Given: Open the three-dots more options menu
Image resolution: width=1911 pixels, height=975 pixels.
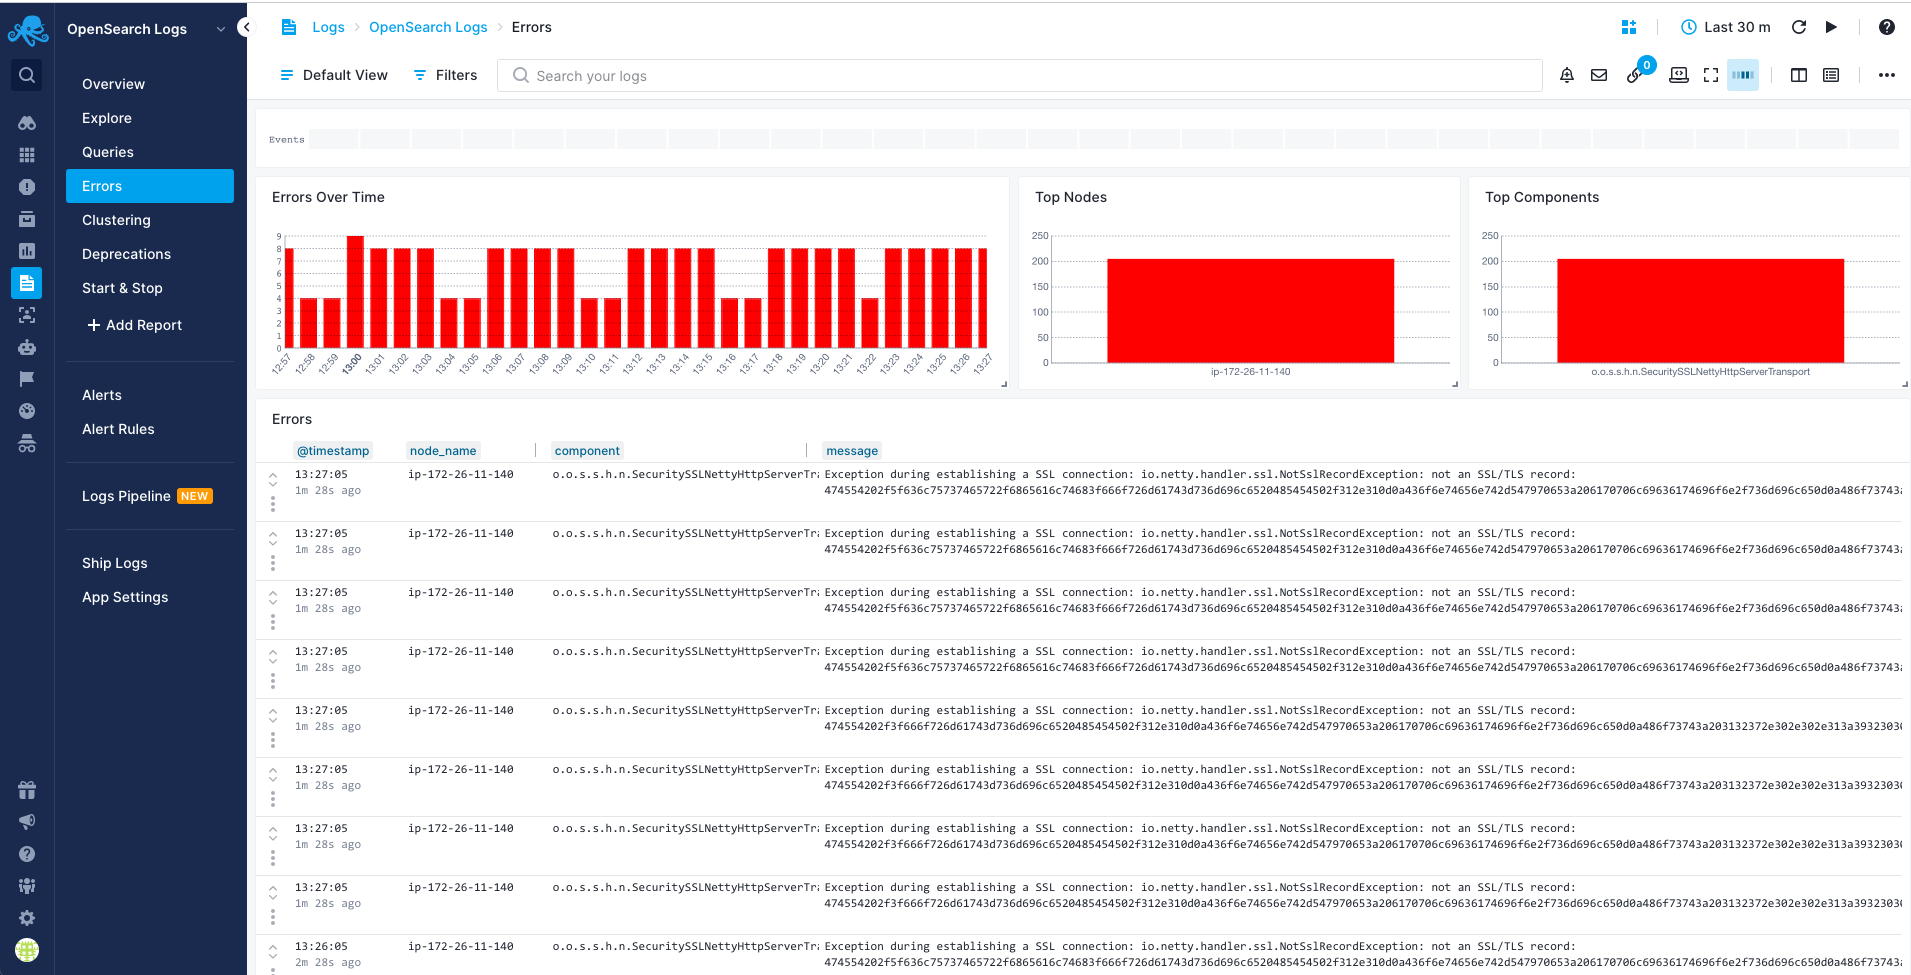Looking at the screenshot, I should [1886, 75].
